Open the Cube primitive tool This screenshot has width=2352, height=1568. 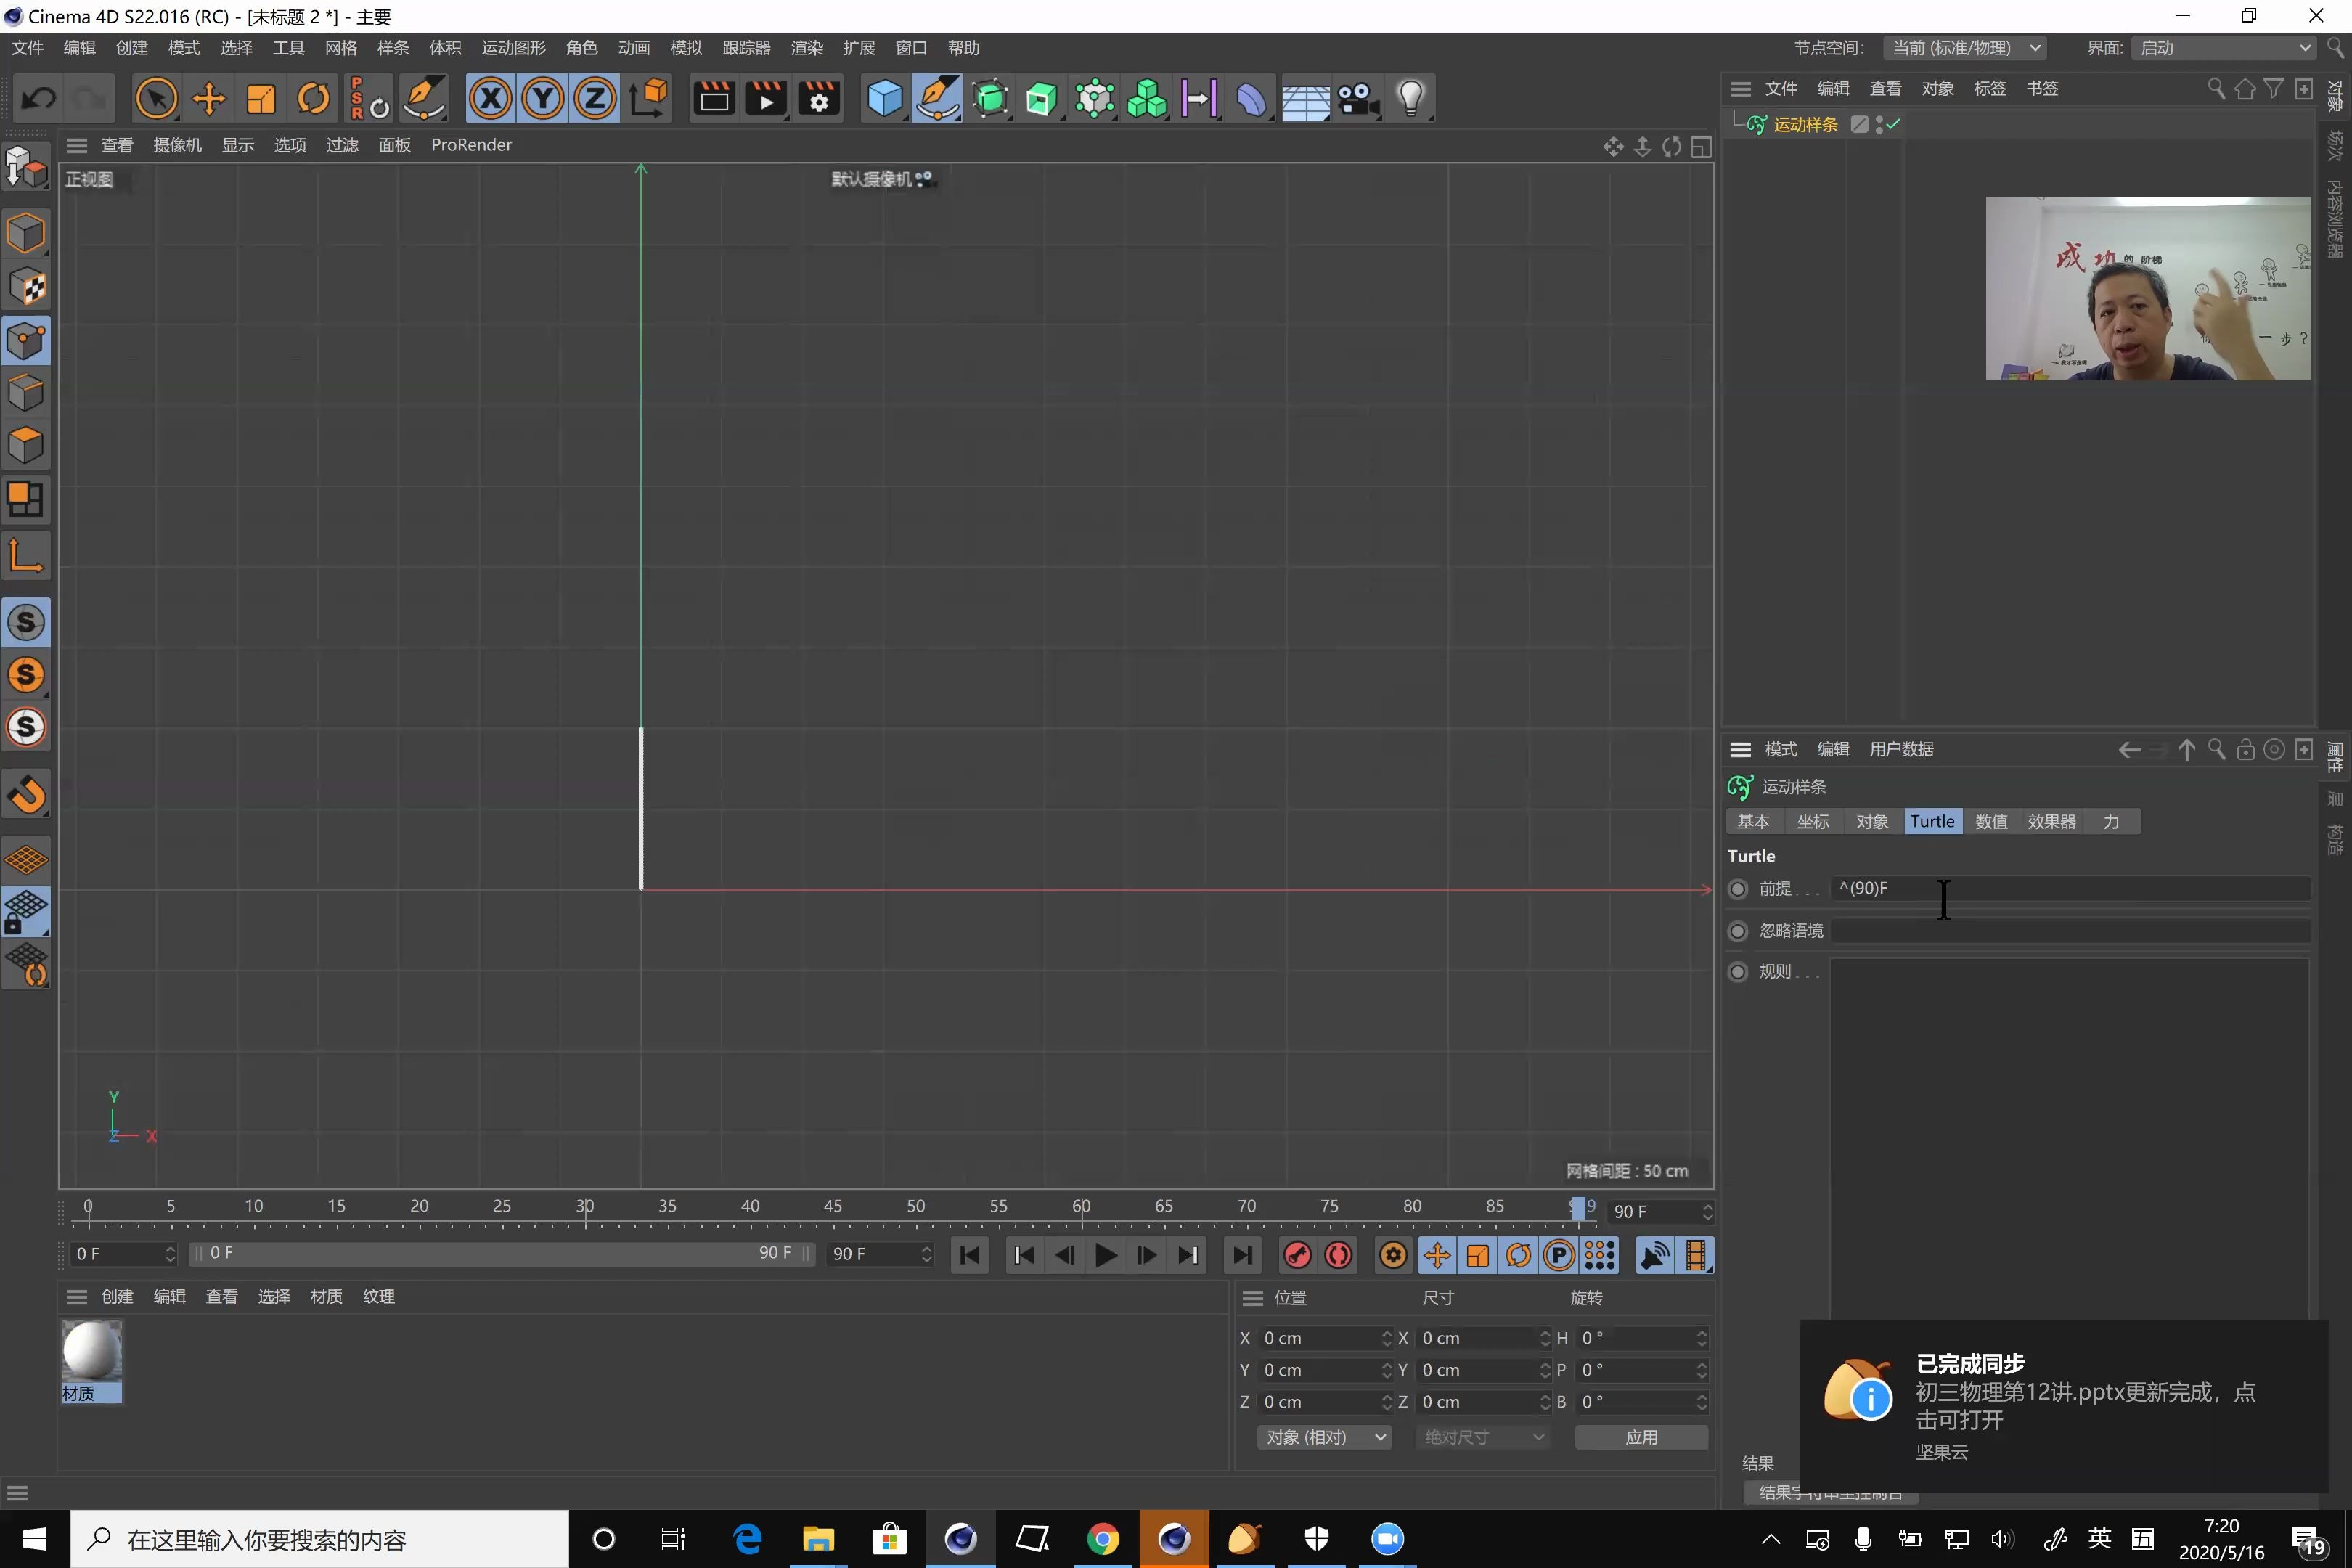pyautogui.click(x=884, y=98)
